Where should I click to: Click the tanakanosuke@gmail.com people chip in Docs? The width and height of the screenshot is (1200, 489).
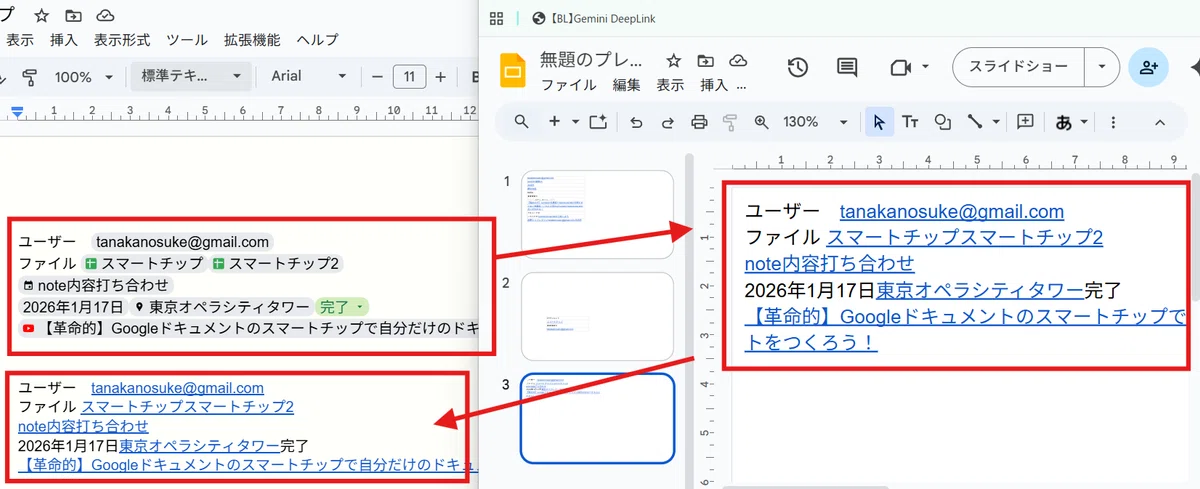click(x=182, y=242)
